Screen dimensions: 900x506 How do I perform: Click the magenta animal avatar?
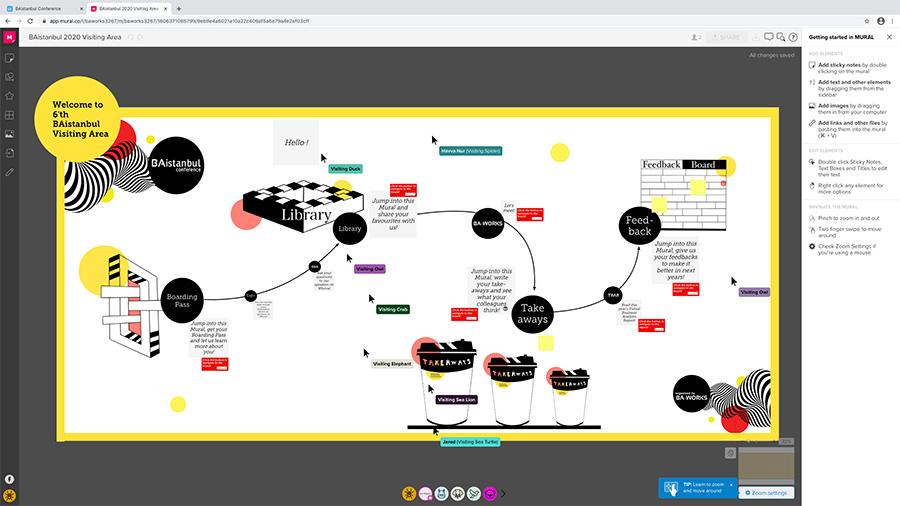point(490,493)
